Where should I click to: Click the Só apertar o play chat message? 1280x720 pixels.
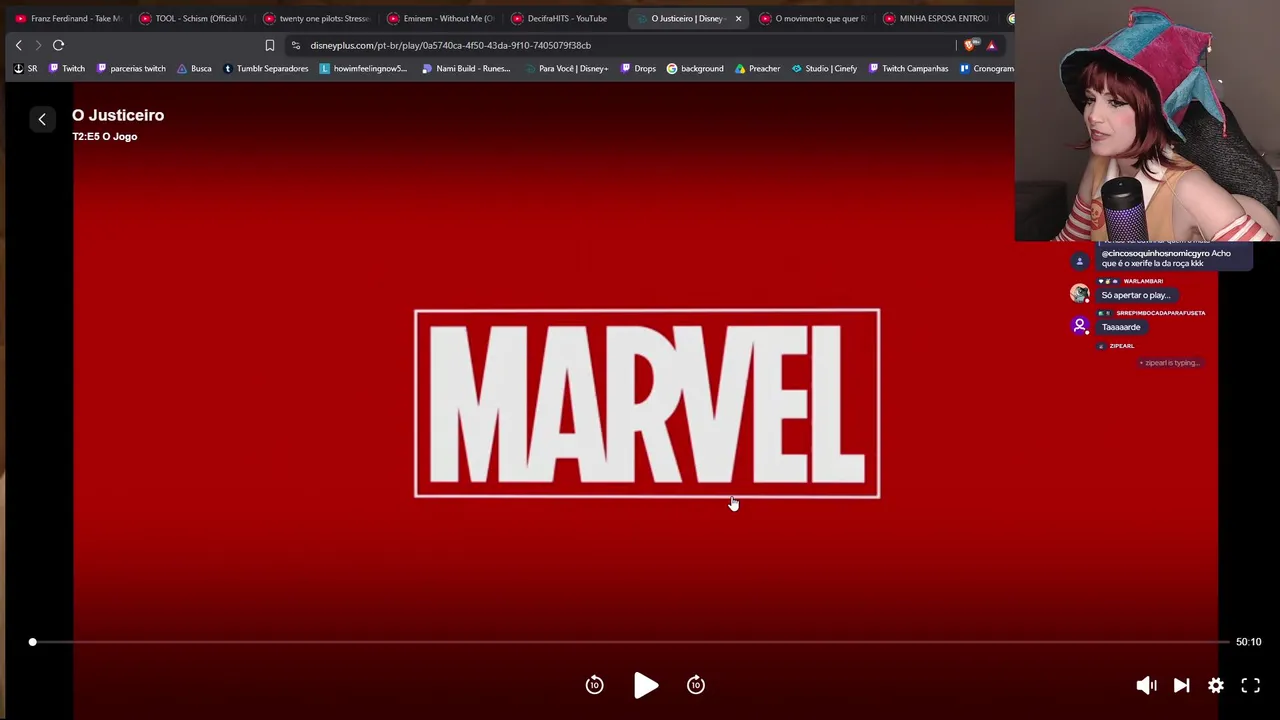[x=1135, y=295]
